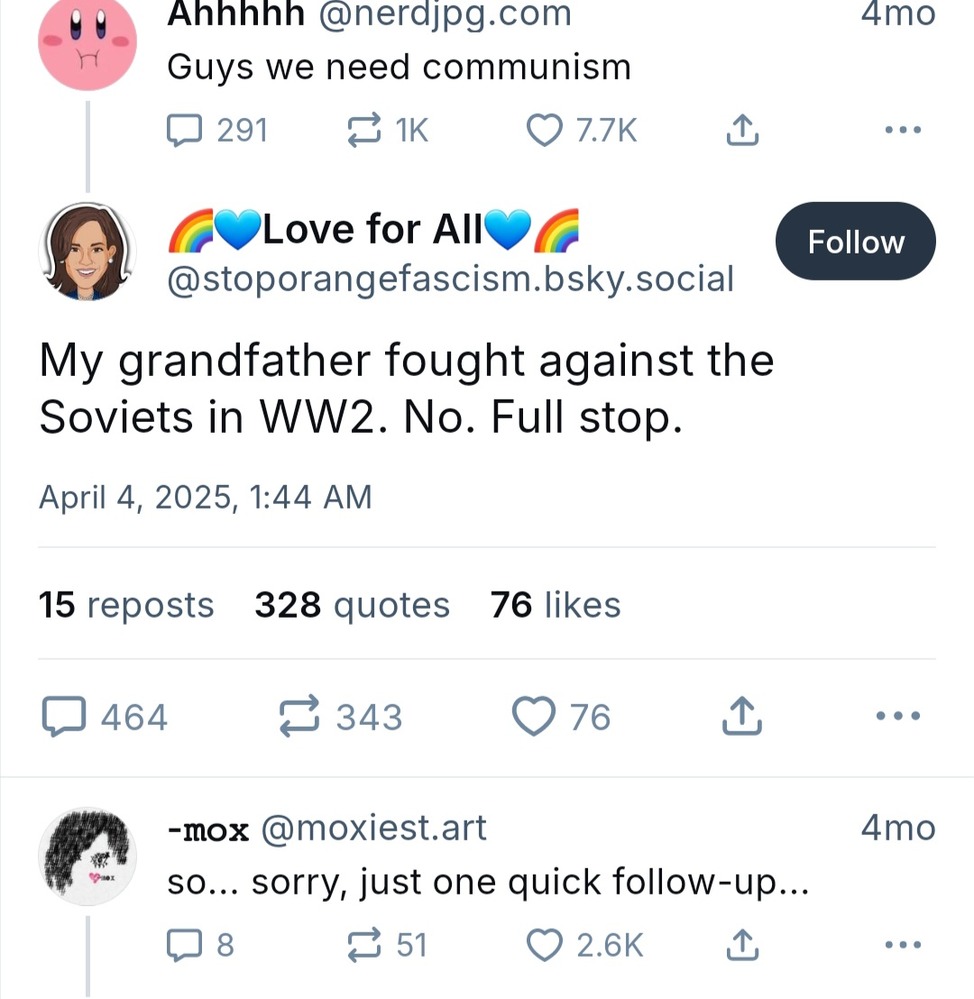Share the 'Guys we need communism' post
974x999 pixels.
click(x=740, y=130)
